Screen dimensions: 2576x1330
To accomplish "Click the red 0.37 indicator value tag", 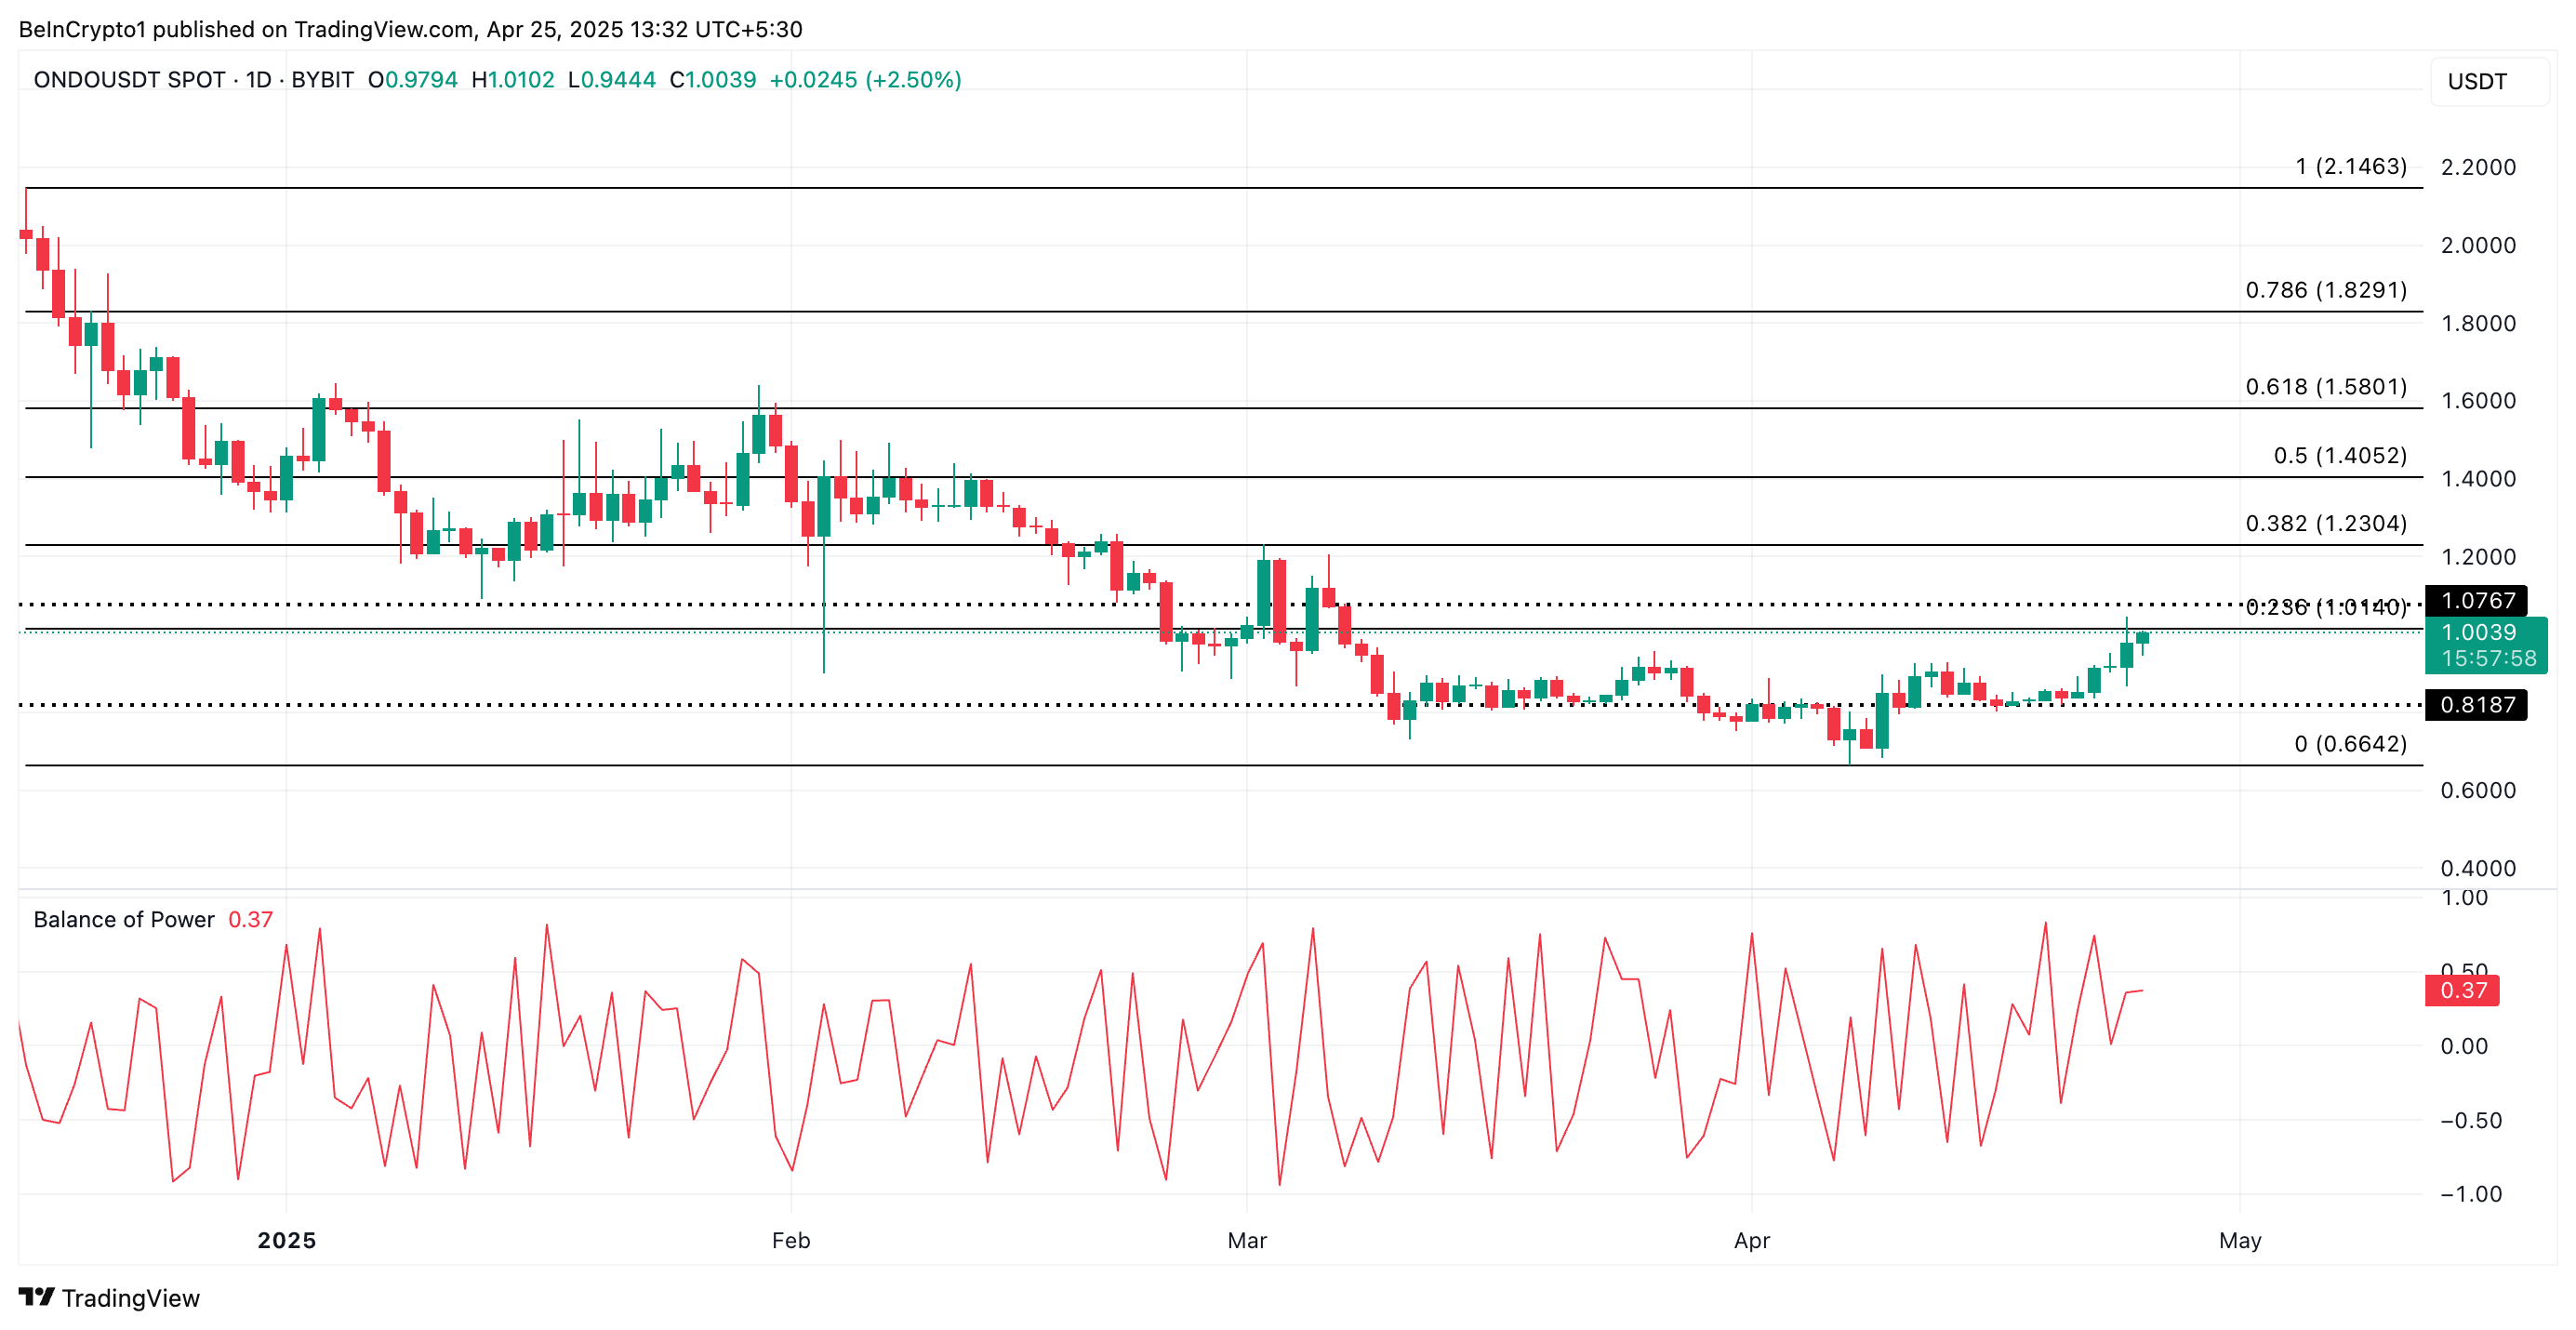I will click(x=2462, y=990).
